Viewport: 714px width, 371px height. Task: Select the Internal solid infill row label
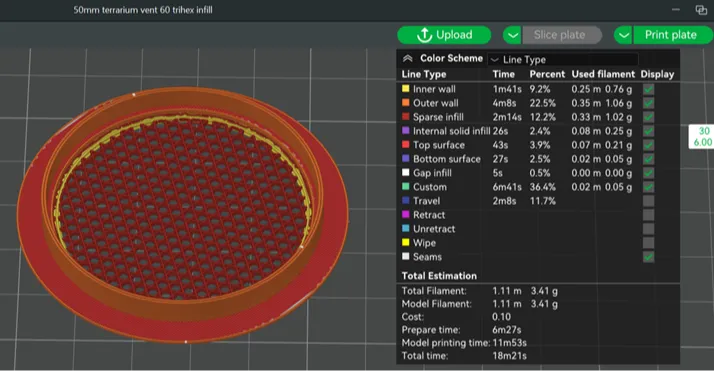coord(451,131)
